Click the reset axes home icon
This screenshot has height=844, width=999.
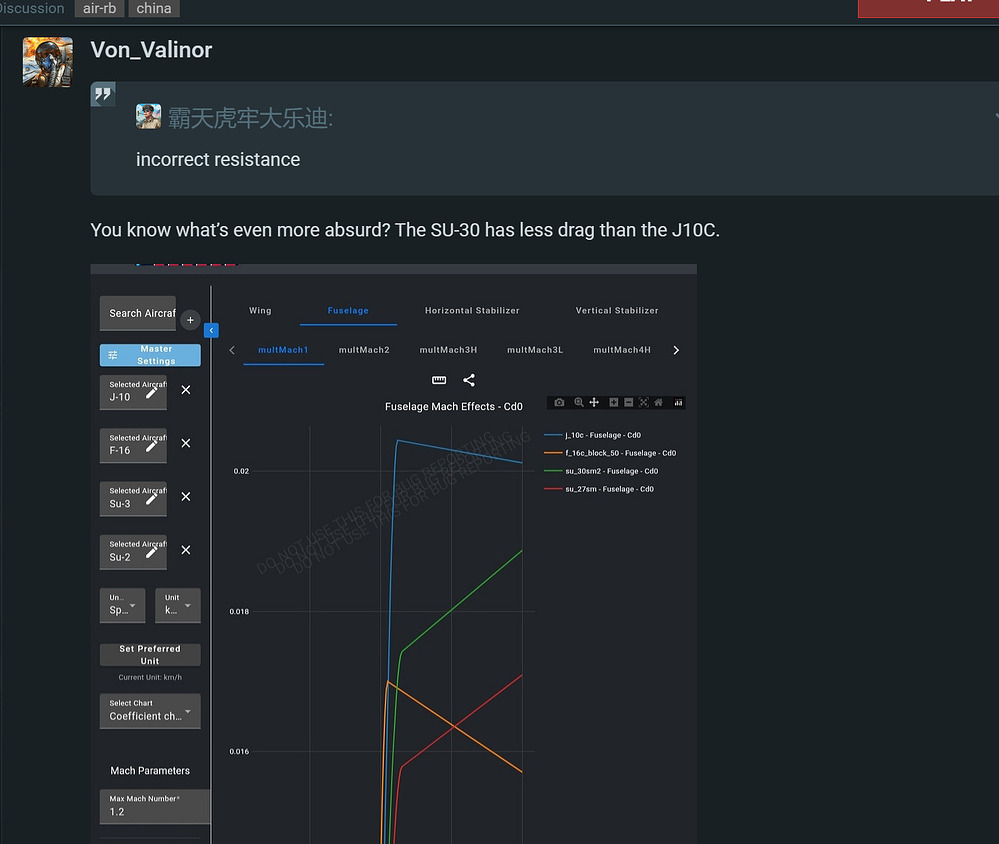click(x=658, y=402)
